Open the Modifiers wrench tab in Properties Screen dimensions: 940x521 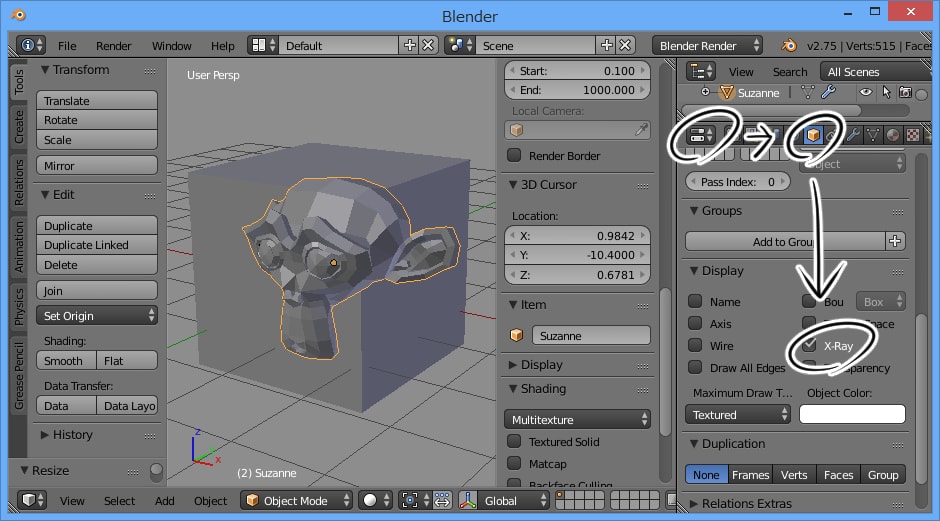[853, 135]
